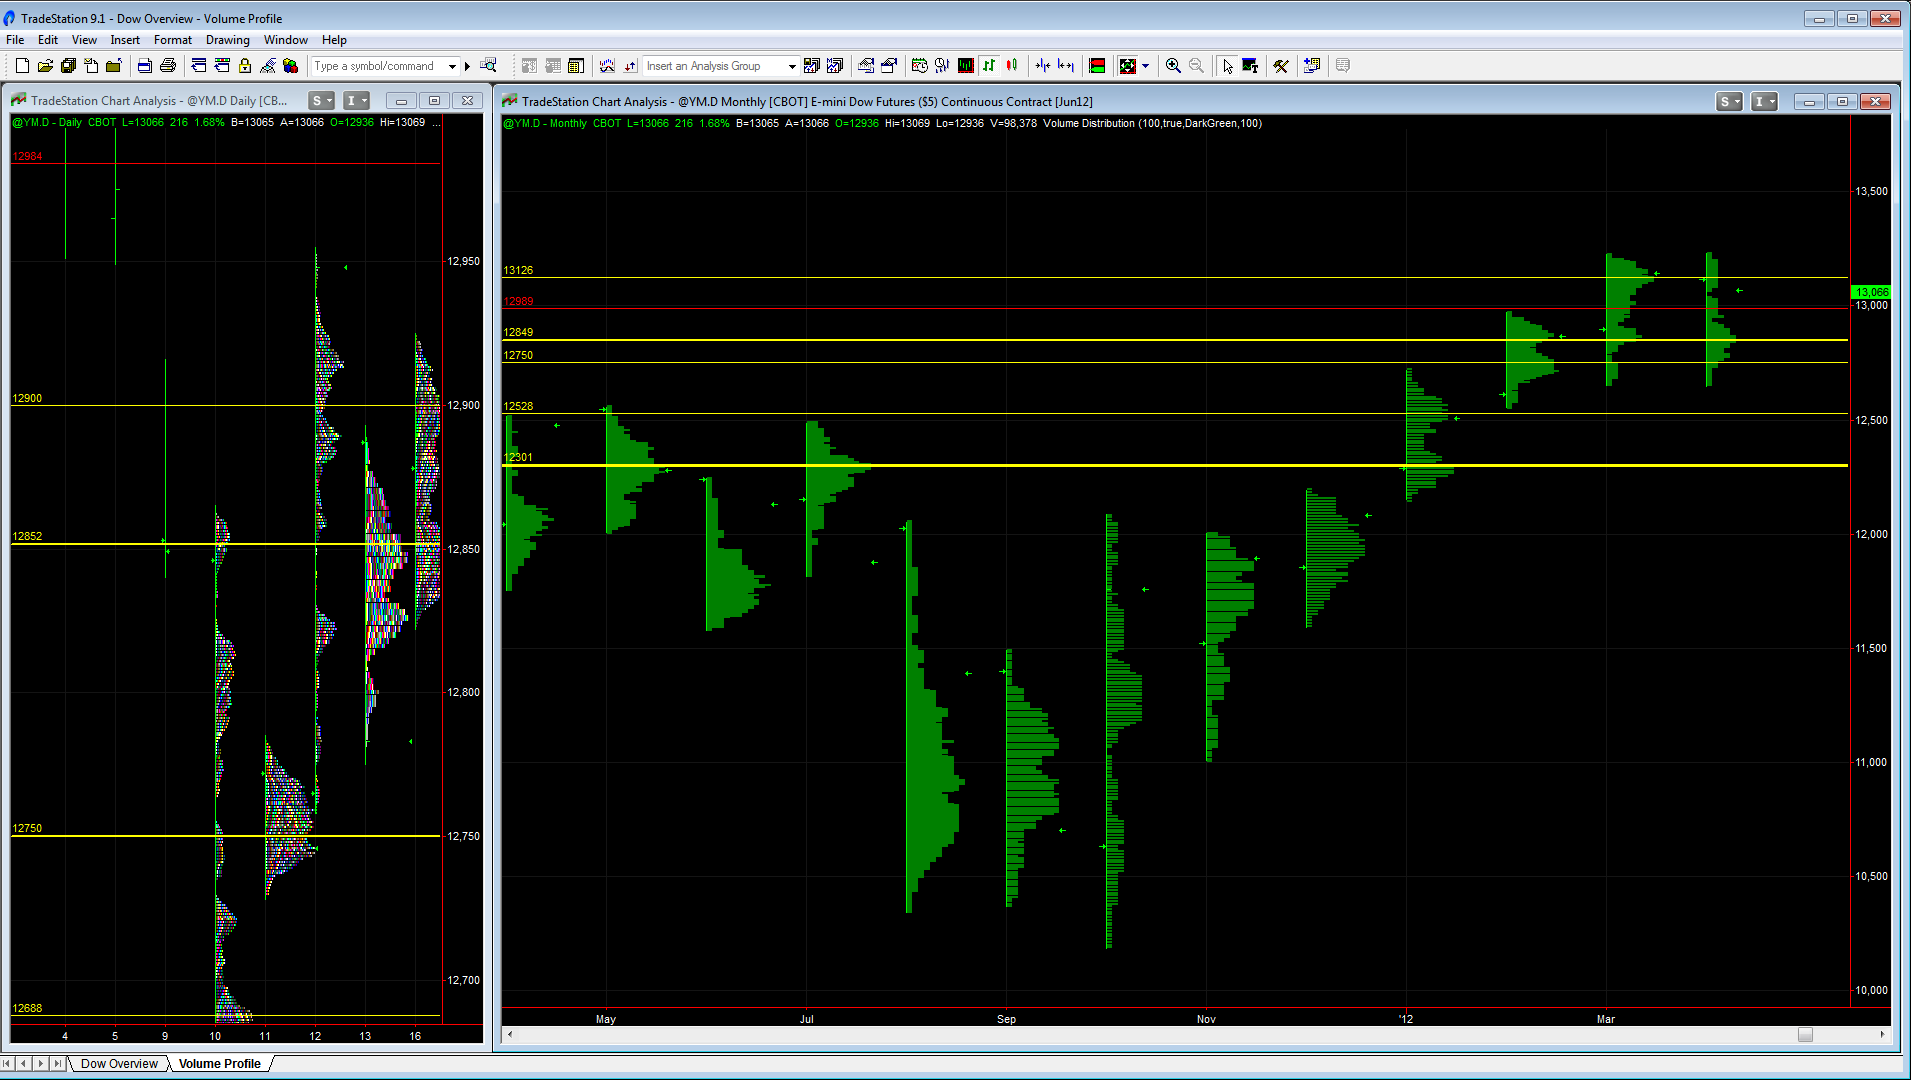This screenshot has width=1911, height=1080.
Task: Expand the Insert an Analysis Group combo
Action: pos(792,66)
